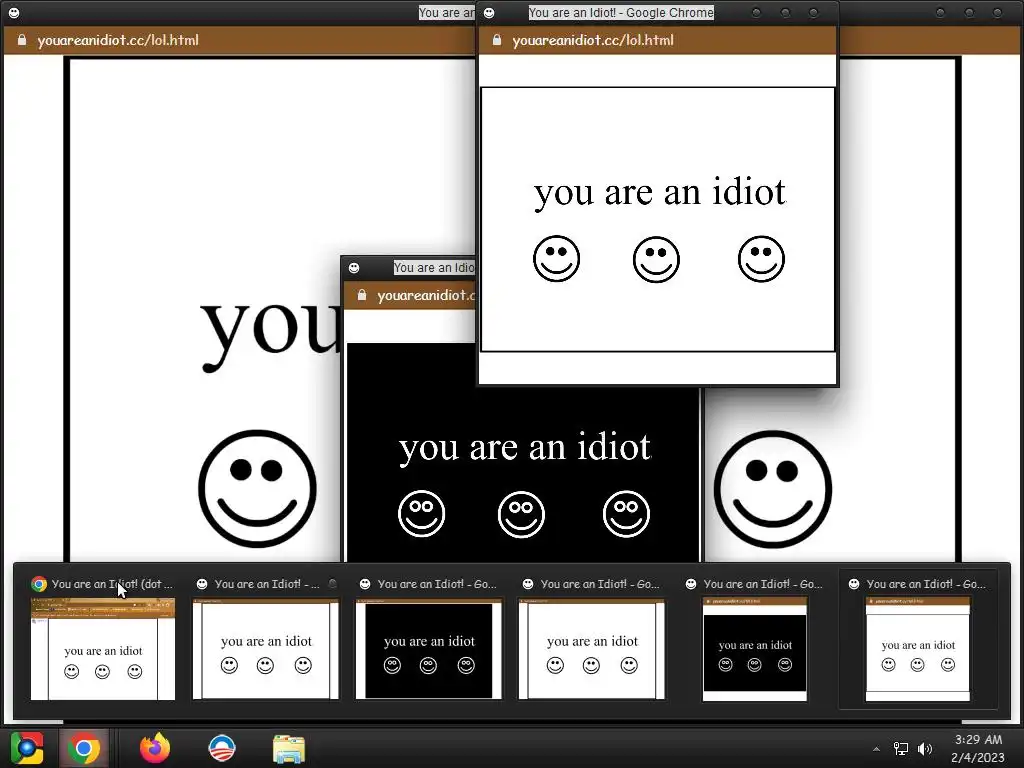Open the Obama rising-sun logo taskbar app
This screenshot has height=768, width=1024.
coord(222,748)
